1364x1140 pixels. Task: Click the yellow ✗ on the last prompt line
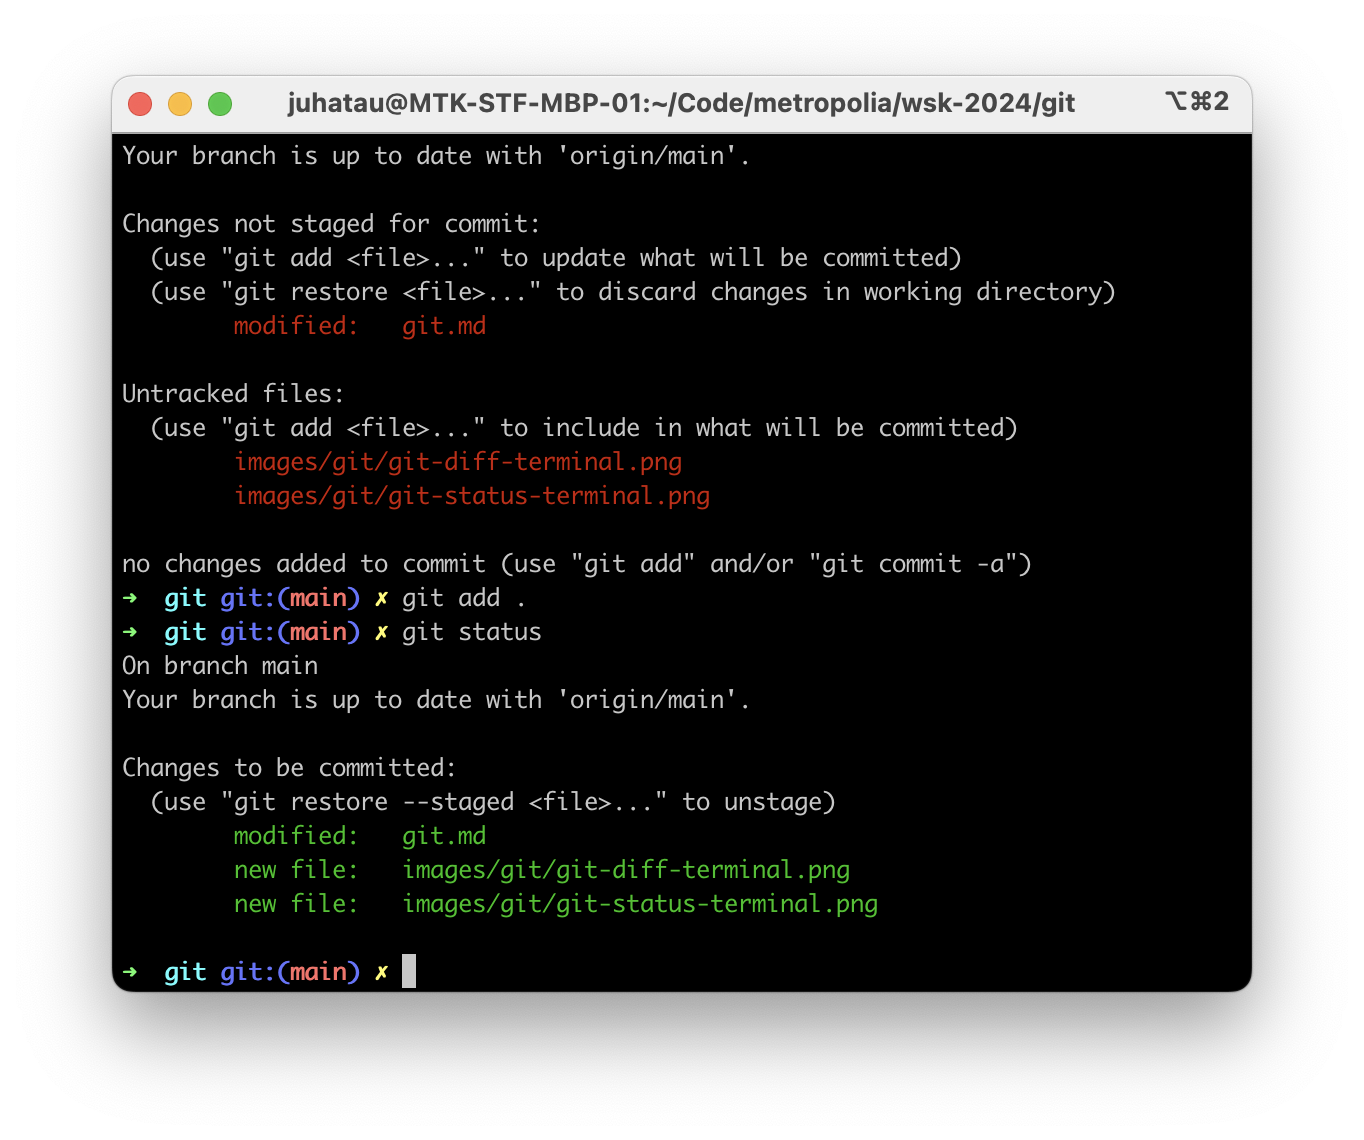381,972
